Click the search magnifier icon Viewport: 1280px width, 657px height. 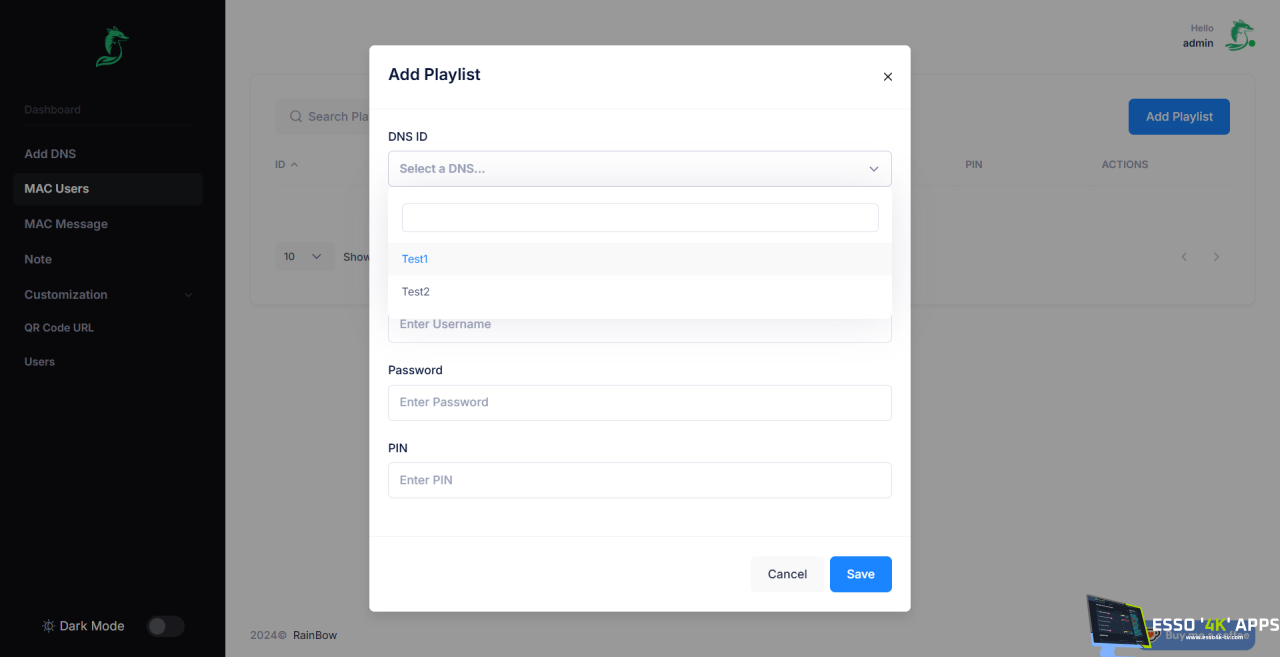point(296,117)
